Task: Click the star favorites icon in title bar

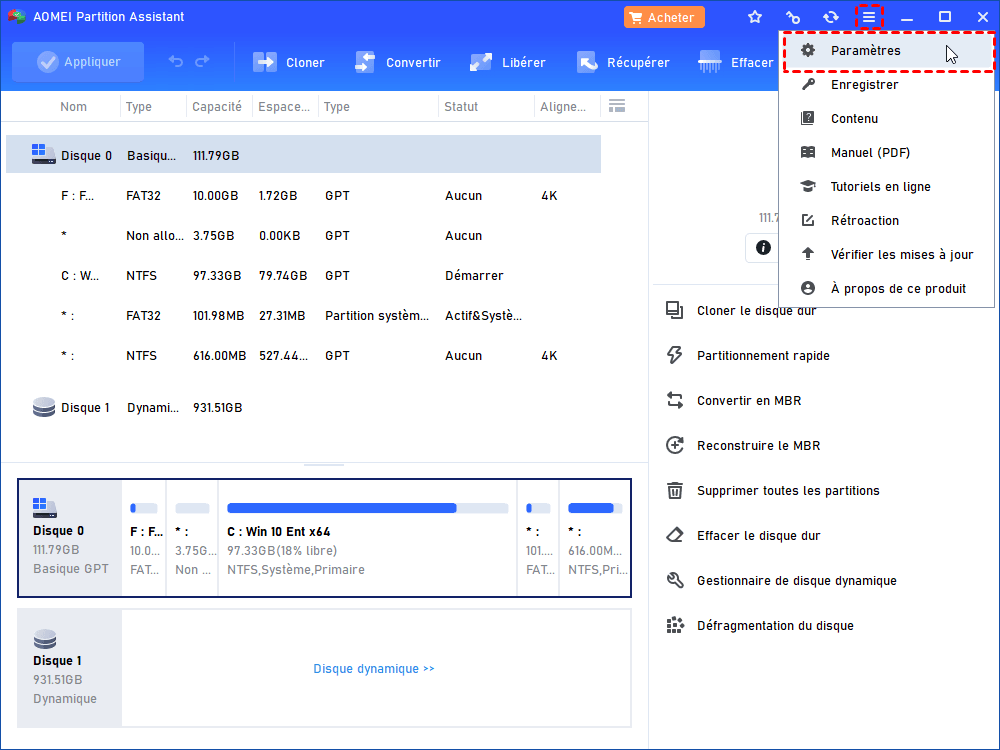Action: pyautogui.click(x=755, y=17)
